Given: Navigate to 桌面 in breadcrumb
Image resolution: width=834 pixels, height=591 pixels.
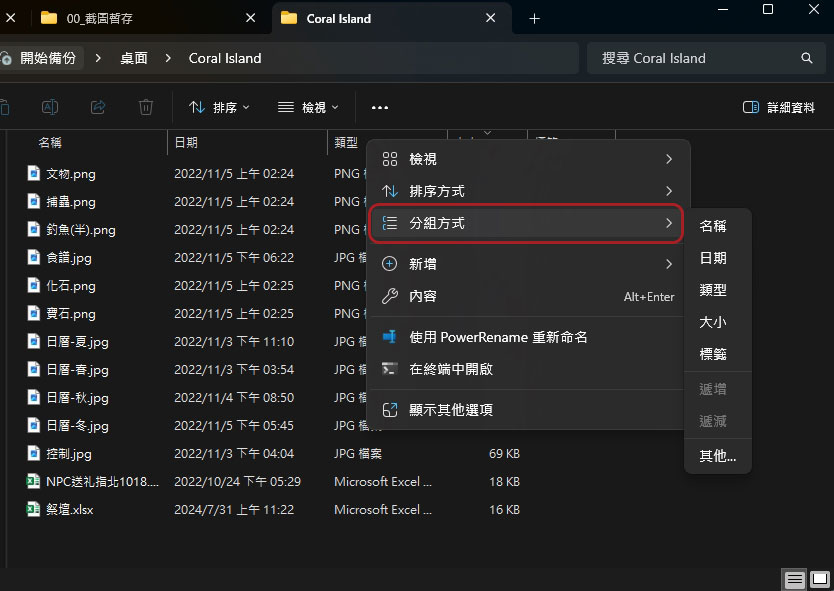Looking at the screenshot, I should pyautogui.click(x=134, y=58).
